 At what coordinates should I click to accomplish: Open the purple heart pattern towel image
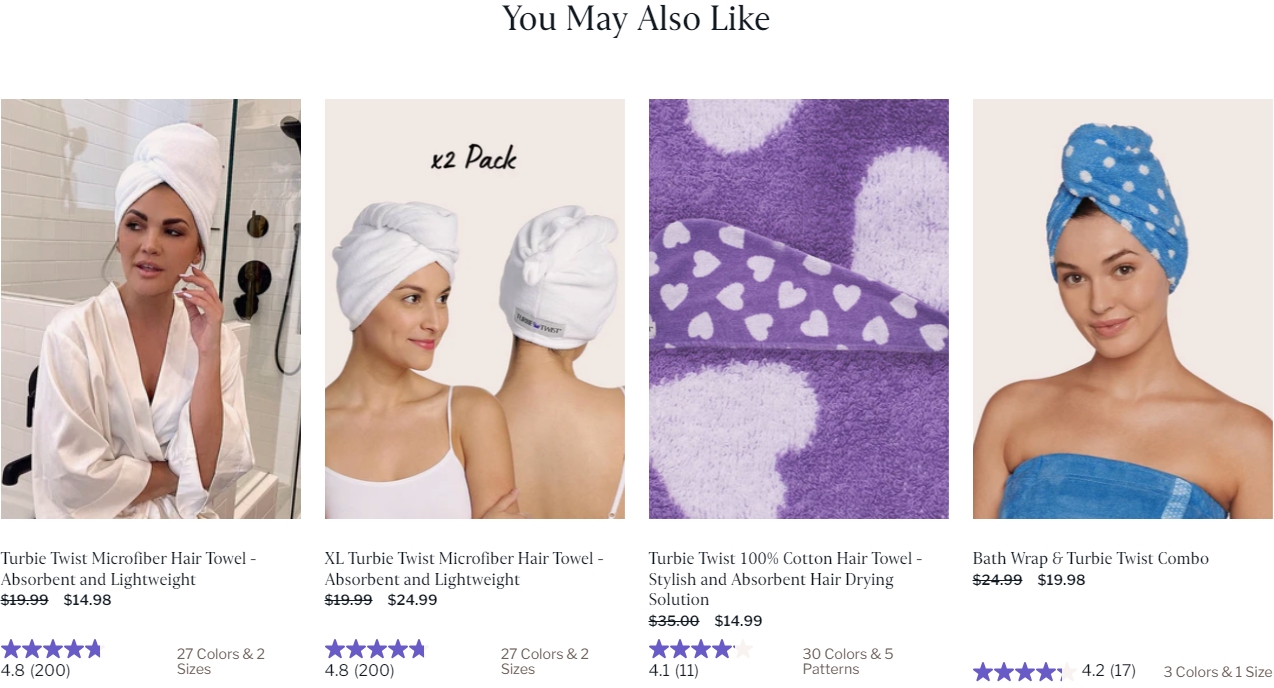798,308
